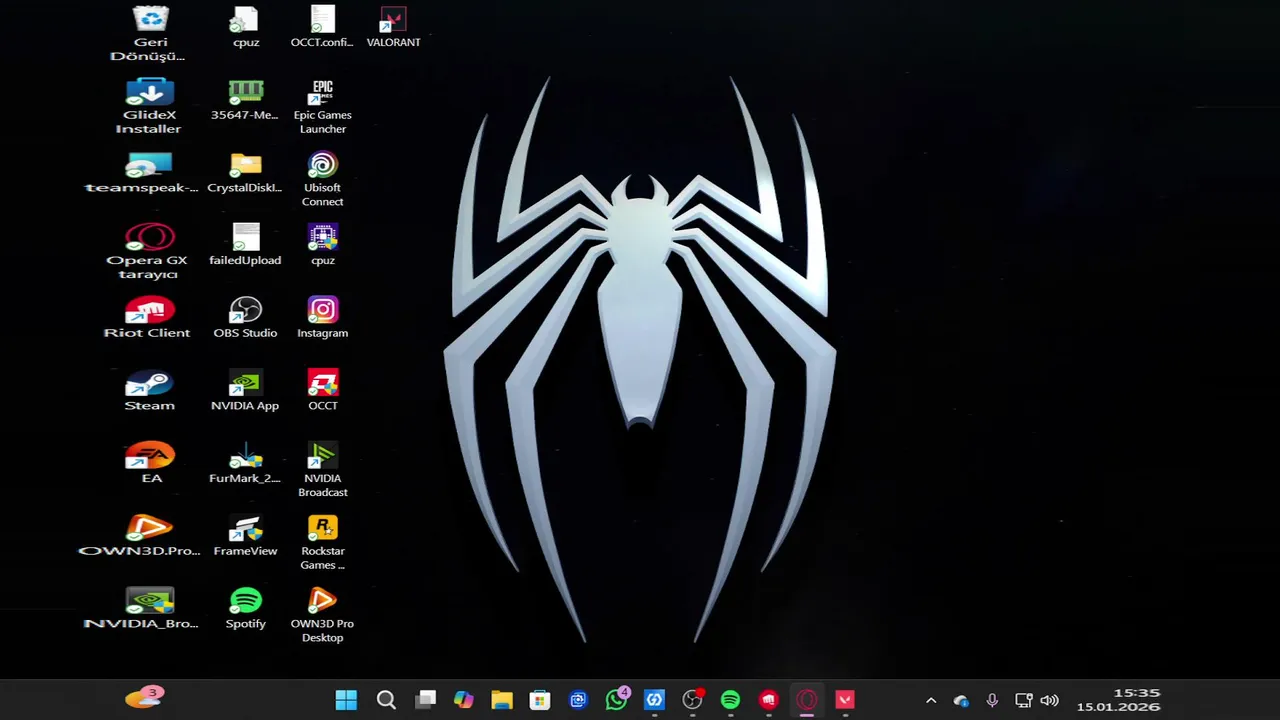Launch Copilot from the taskbar

tap(463, 700)
